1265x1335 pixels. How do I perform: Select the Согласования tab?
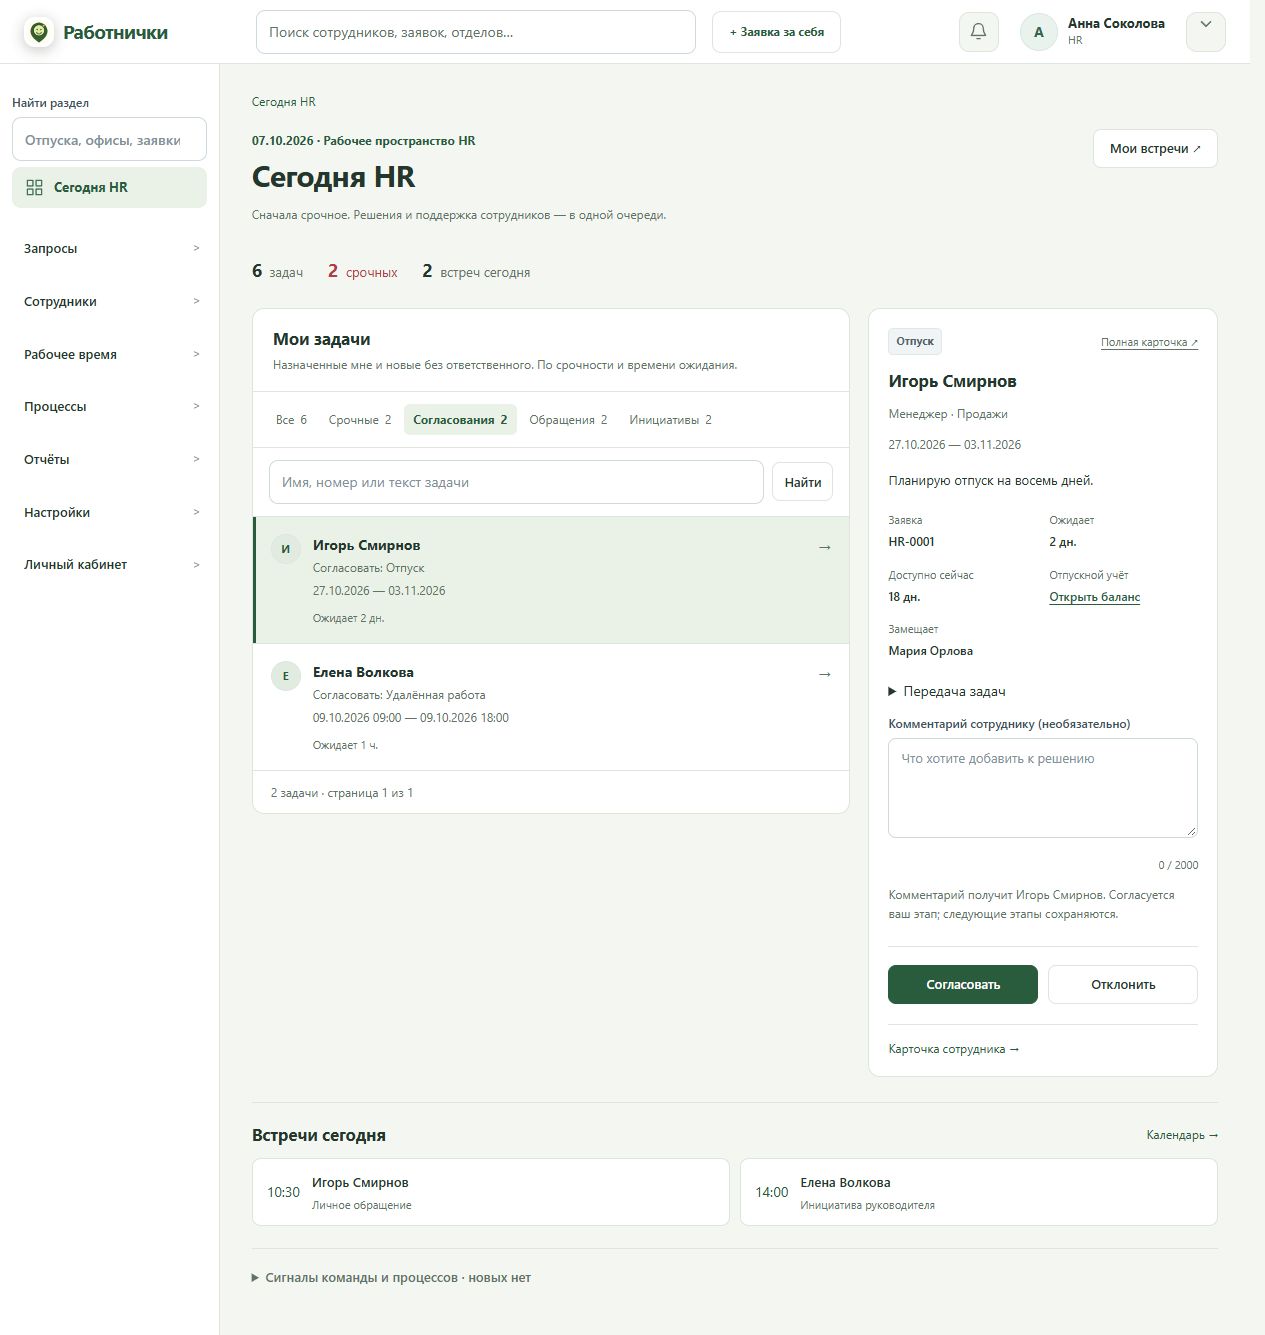coord(460,420)
